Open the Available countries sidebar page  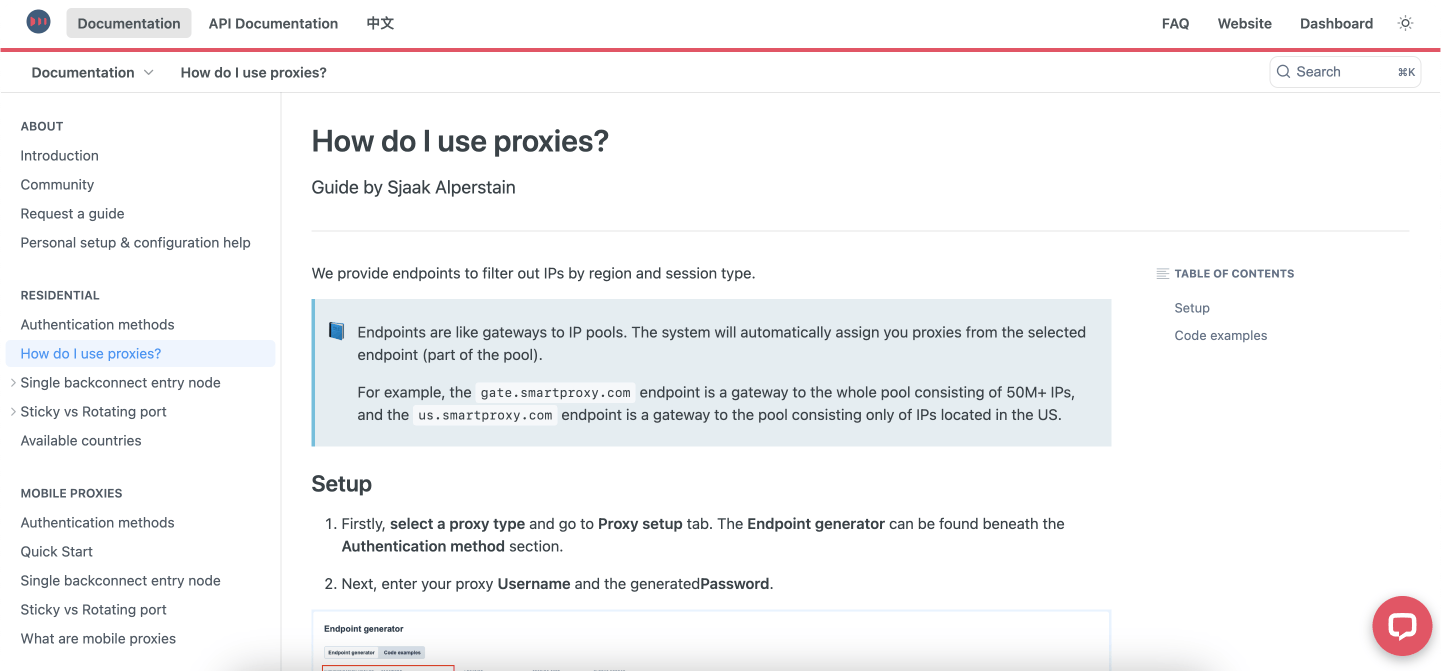(x=81, y=441)
